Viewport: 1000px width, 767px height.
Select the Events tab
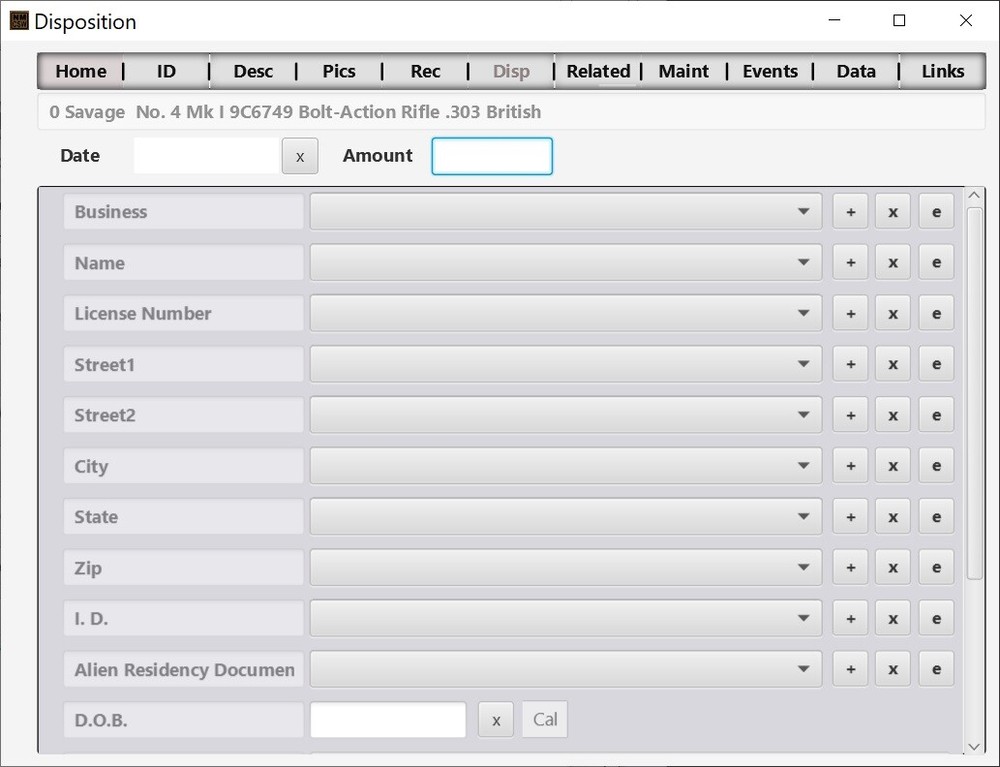[770, 71]
